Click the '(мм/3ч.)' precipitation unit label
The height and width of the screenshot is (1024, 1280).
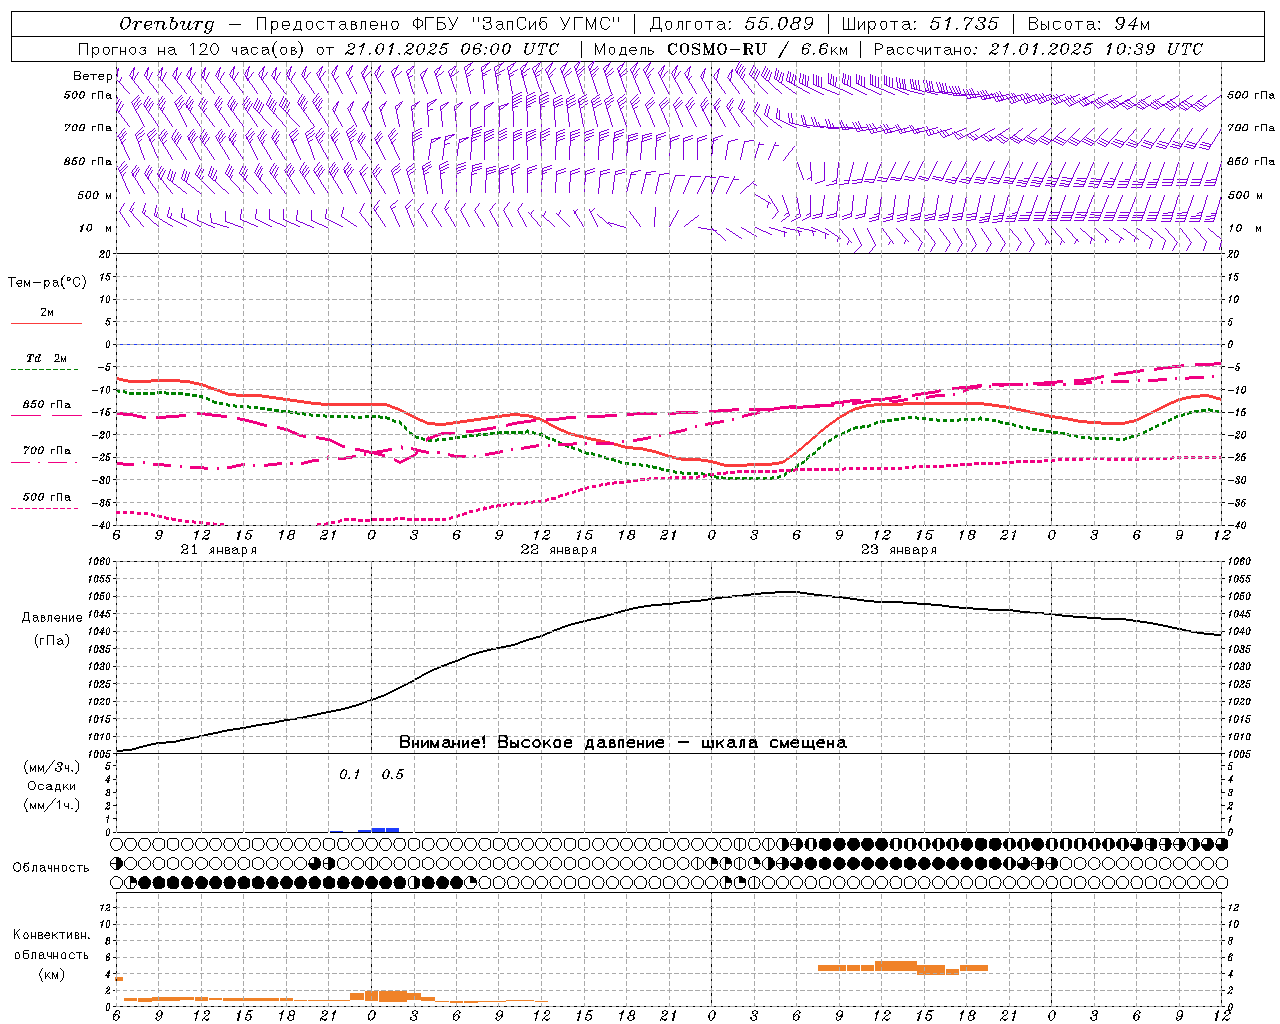point(52,767)
